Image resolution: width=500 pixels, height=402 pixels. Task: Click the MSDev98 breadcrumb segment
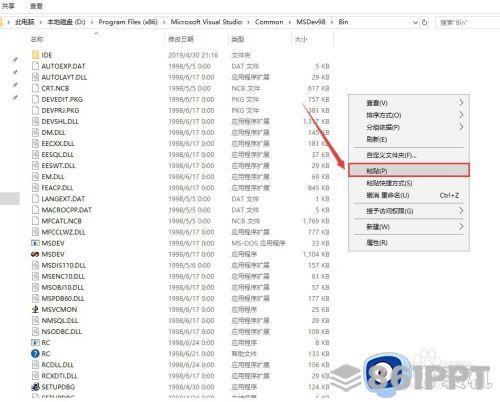tap(311, 22)
